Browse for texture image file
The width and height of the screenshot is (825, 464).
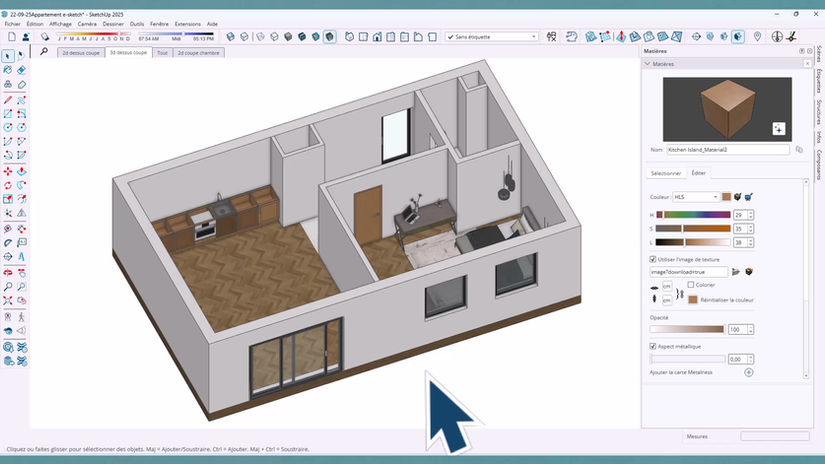point(736,272)
